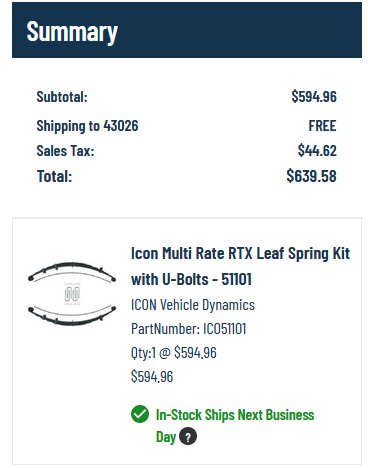
Task: Click the $639.58 Total amount
Action: 311,176
